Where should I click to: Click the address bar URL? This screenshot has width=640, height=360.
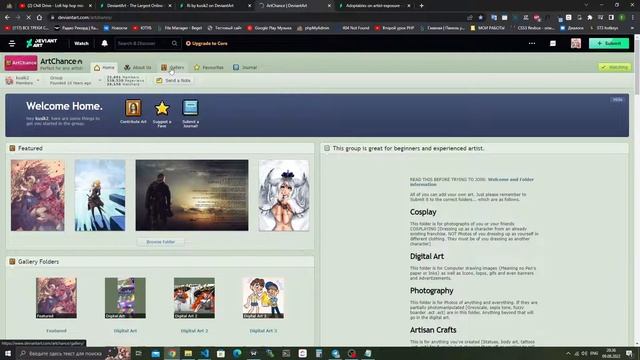pyautogui.click(x=84, y=18)
